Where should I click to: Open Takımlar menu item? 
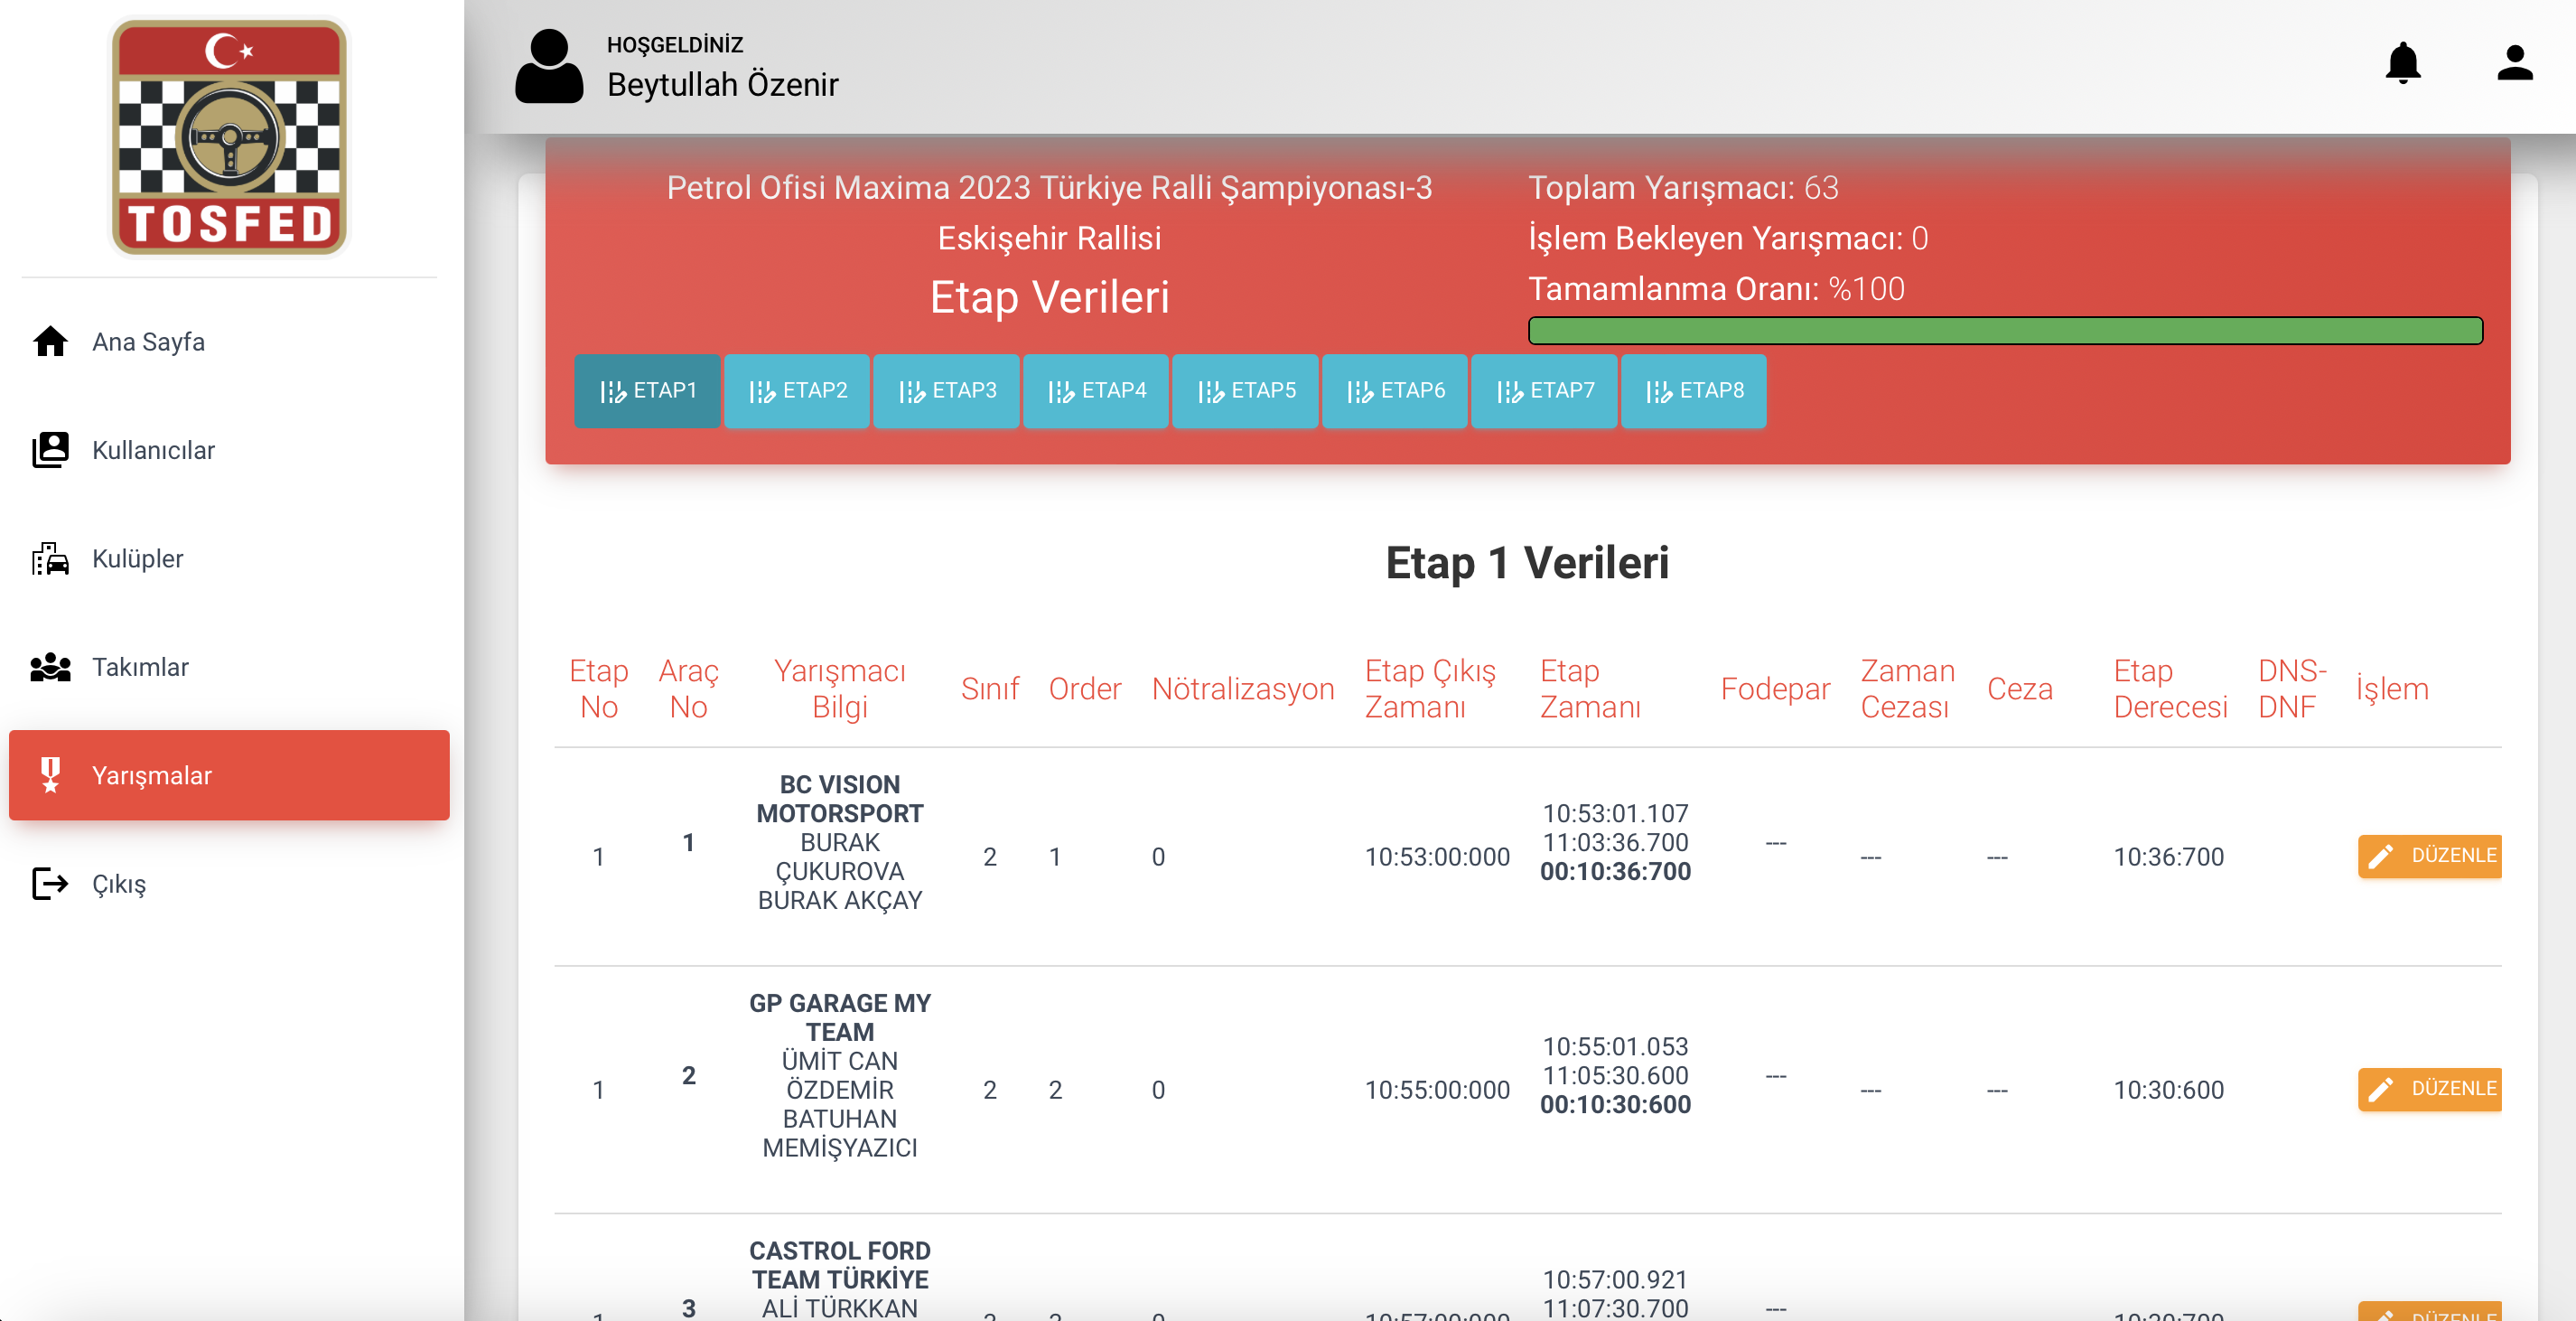click(229, 667)
